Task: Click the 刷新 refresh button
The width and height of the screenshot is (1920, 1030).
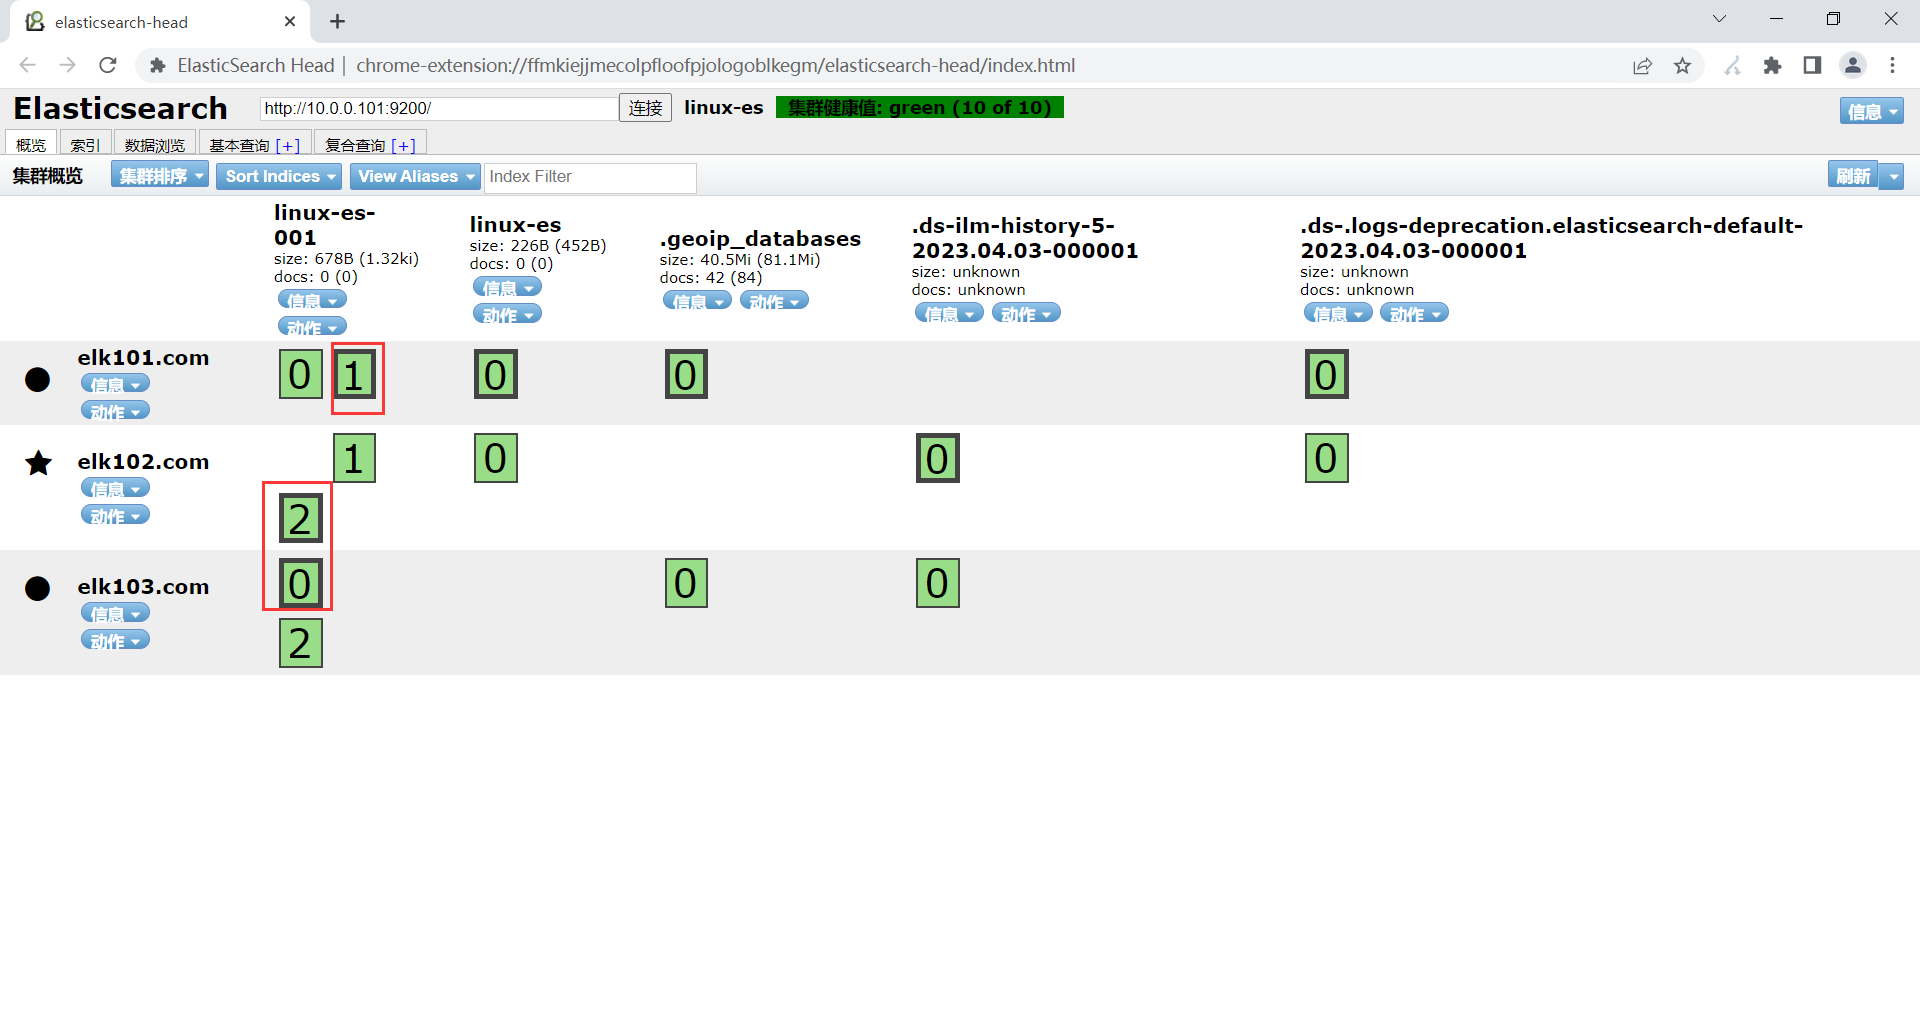Action: [1853, 176]
